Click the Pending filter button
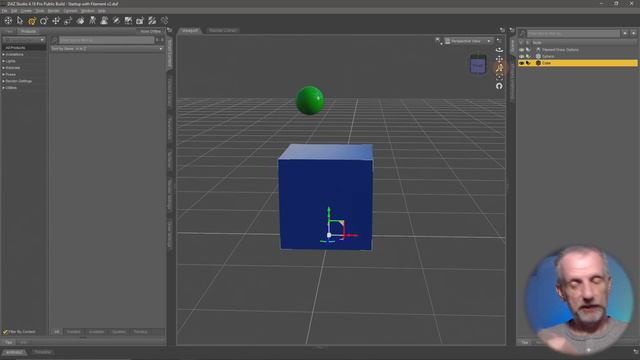The width and height of the screenshot is (640, 360). (x=140, y=332)
